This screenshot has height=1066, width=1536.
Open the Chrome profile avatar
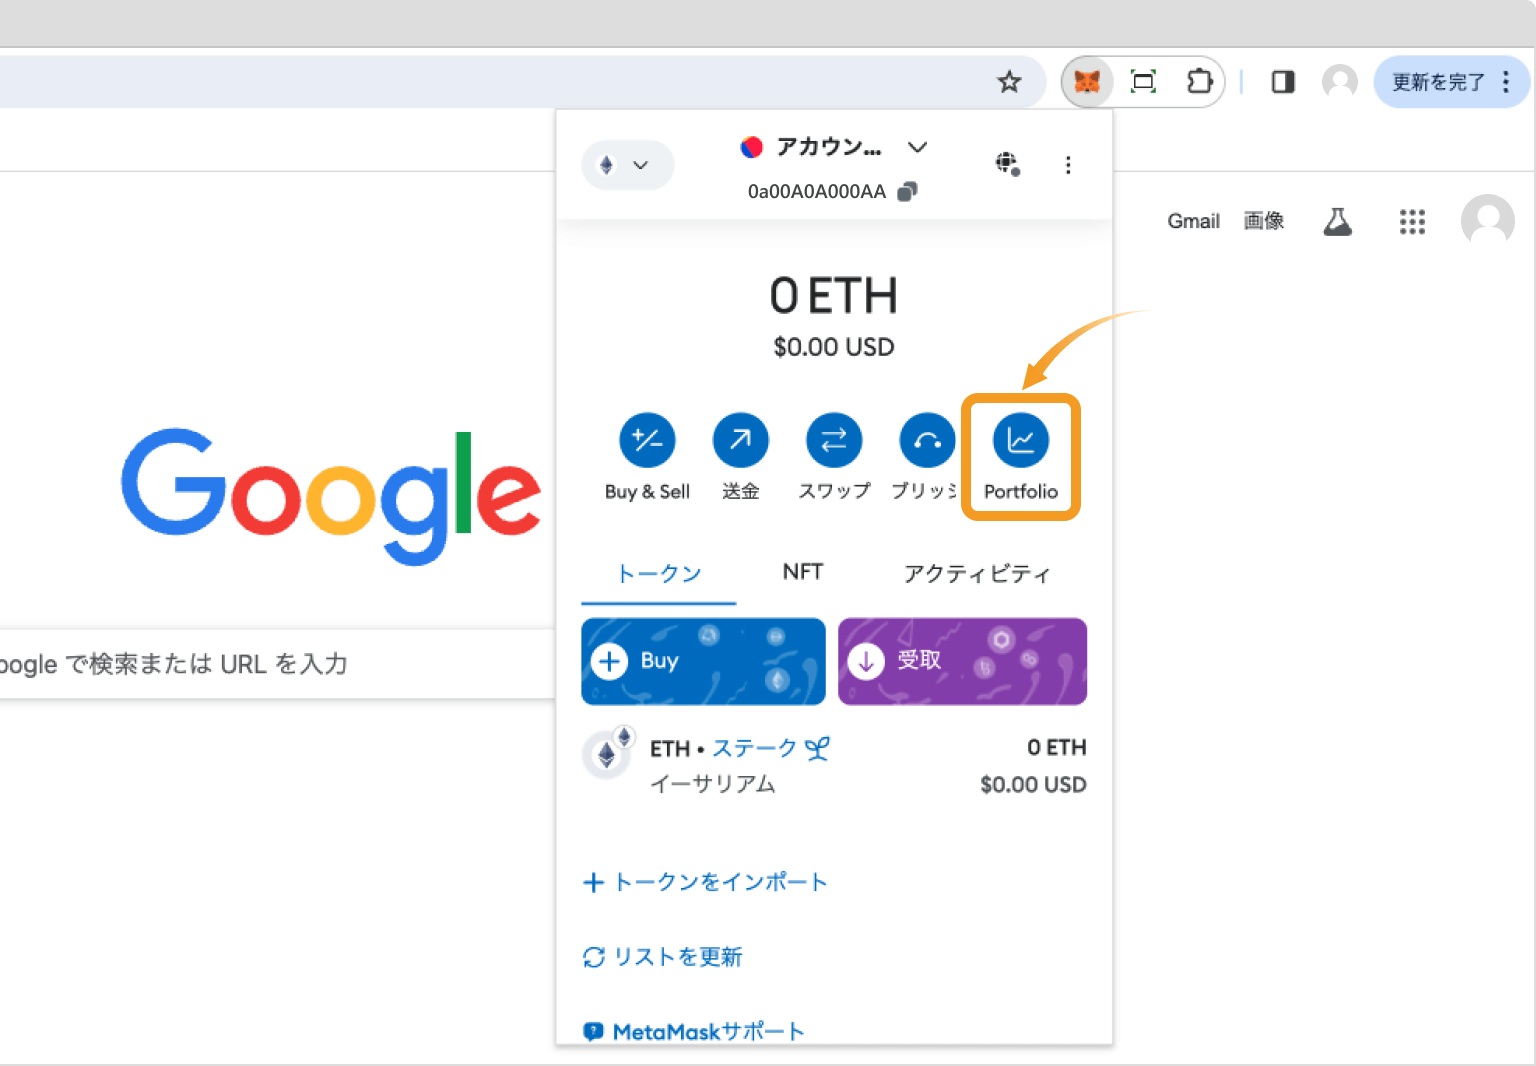click(1340, 82)
